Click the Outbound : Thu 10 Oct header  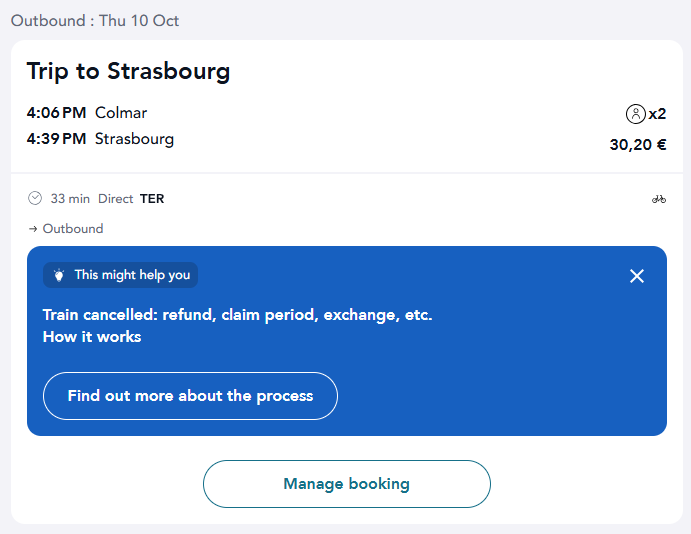[95, 21]
